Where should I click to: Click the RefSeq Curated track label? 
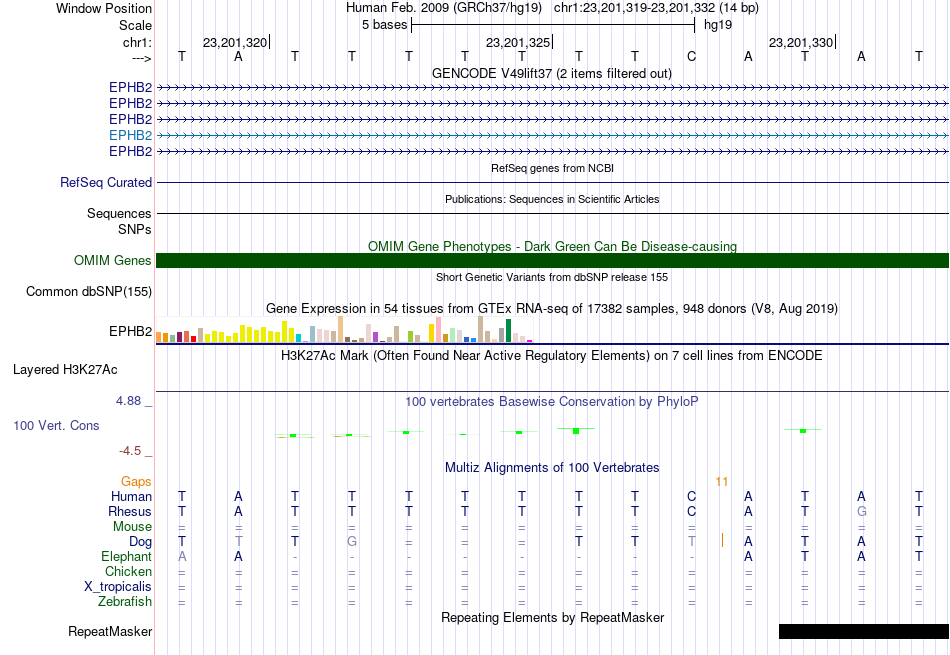click(x=106, y=182)
